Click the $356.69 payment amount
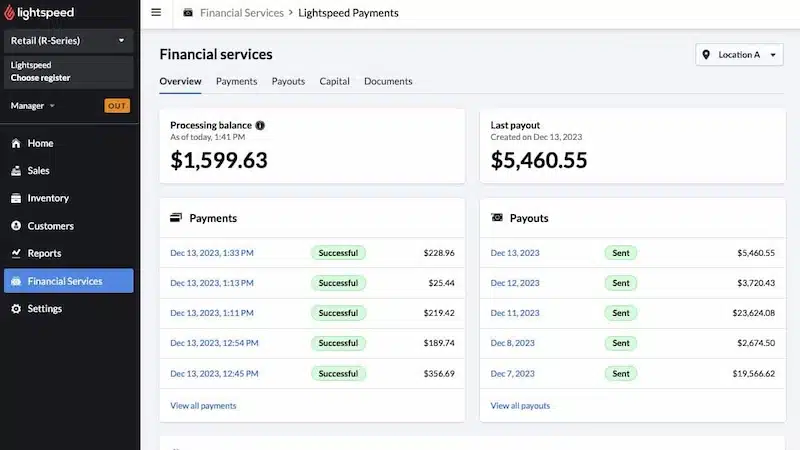Viewport: 800px width, 450px height. pyautogui.click(x=439, y=373)
